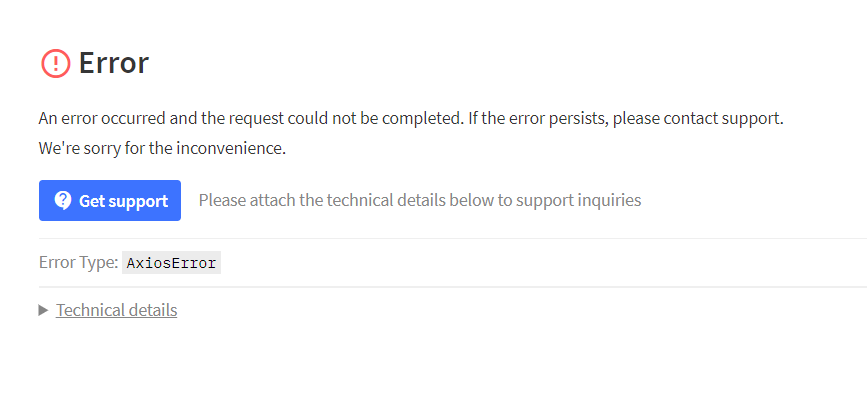Image resolution: width=867 pixels, height=411 pixels.
Task: Click the divider line above Error Type
Action: 453,238
